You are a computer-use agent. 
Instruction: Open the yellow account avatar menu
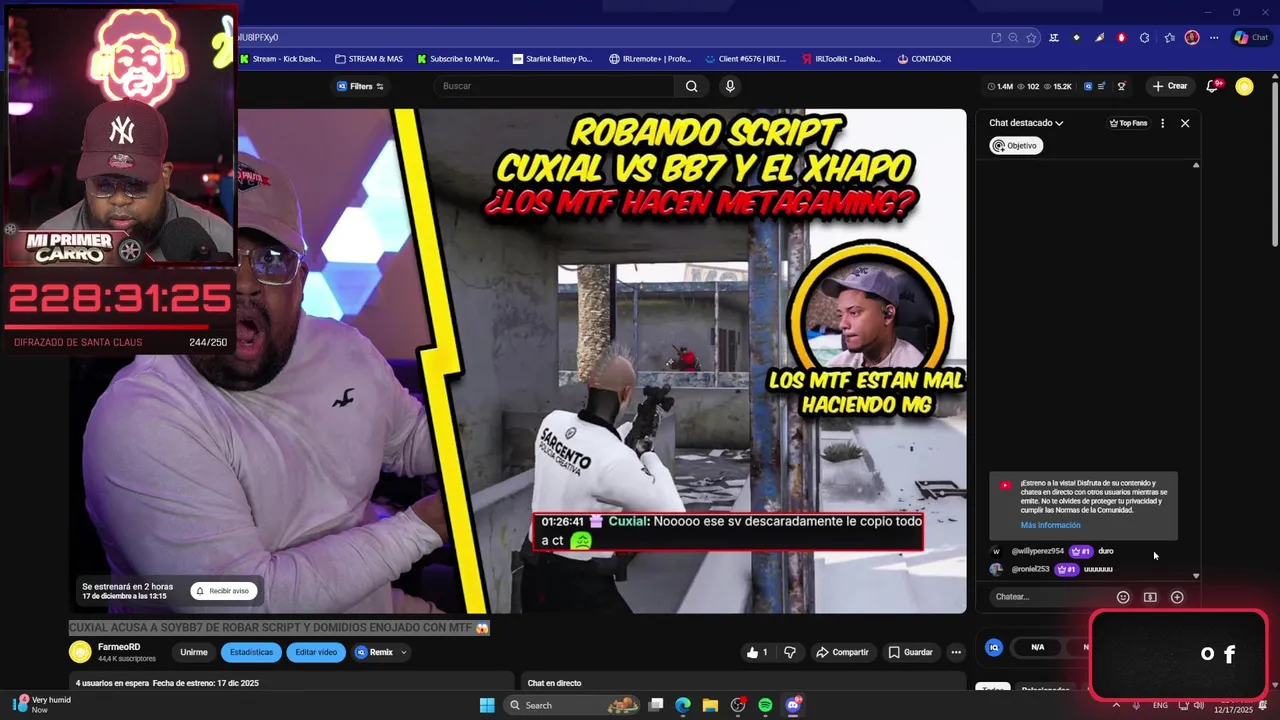(x=1244, y=87)
